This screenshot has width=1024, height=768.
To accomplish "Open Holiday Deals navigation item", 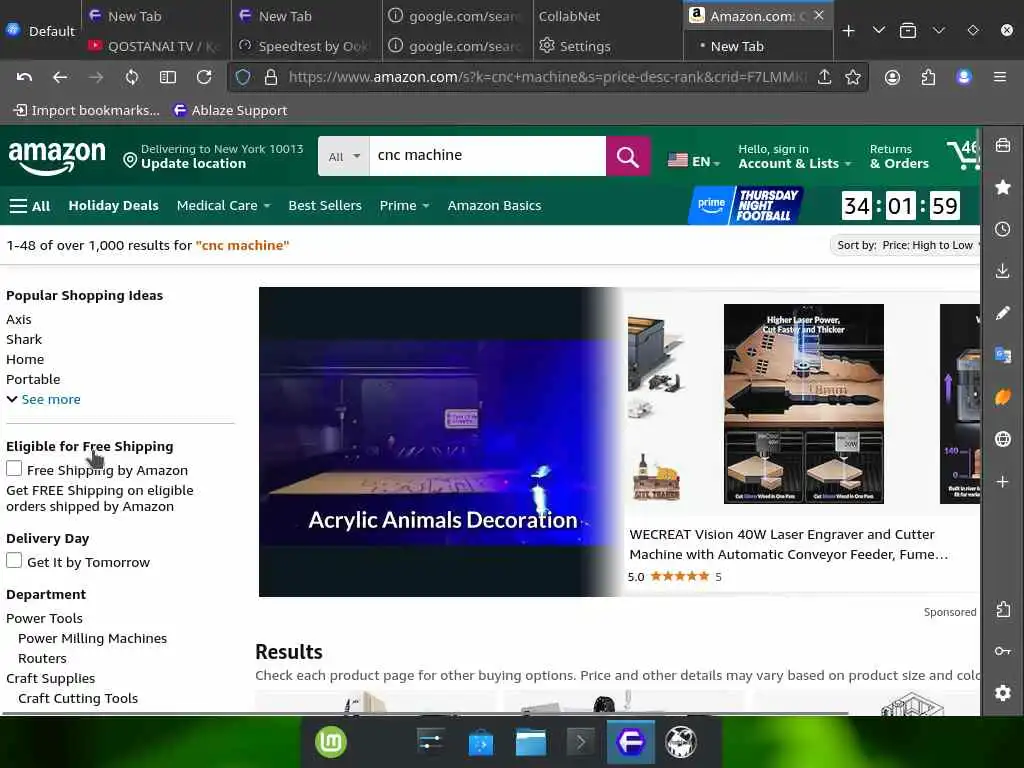I will [x=114, y=206].
